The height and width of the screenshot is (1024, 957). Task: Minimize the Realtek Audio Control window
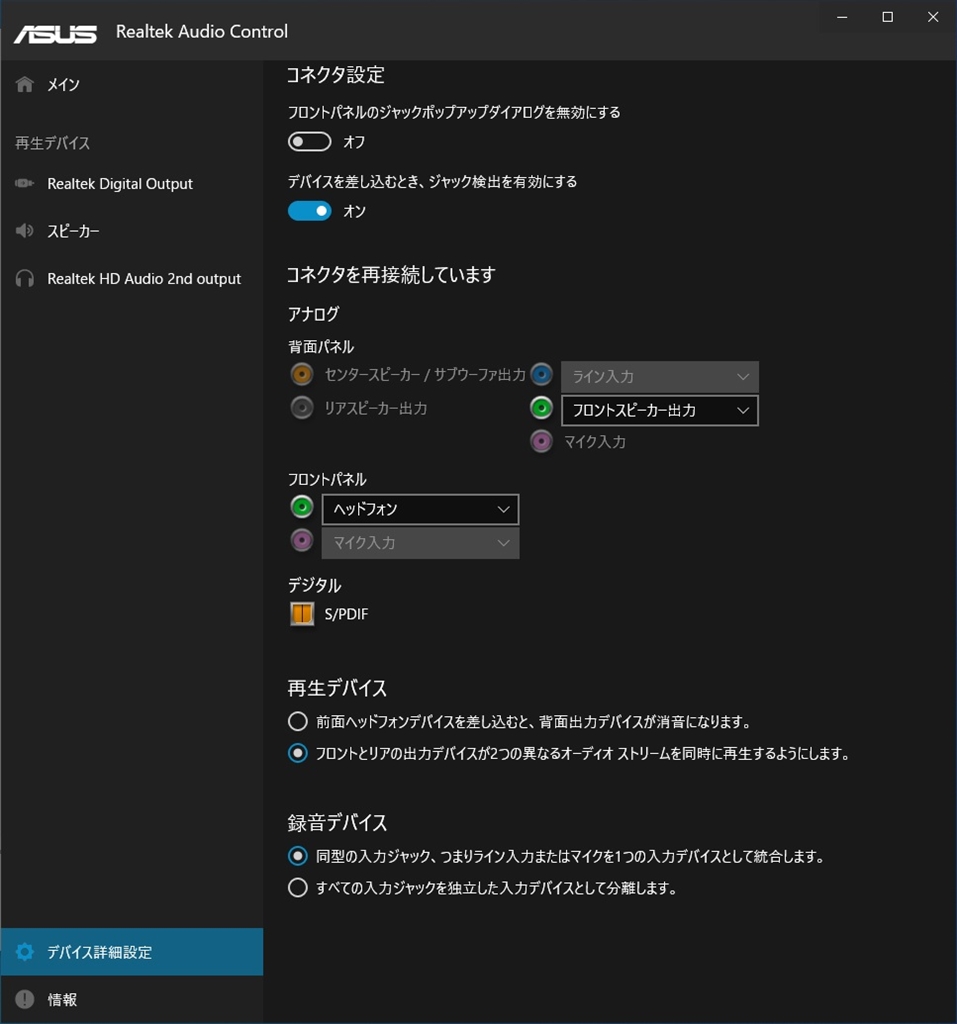842,17
